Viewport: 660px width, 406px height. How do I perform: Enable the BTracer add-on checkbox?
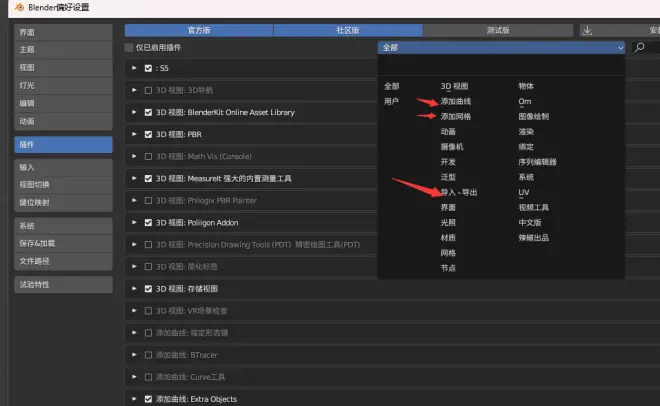(x=148, y=355)
